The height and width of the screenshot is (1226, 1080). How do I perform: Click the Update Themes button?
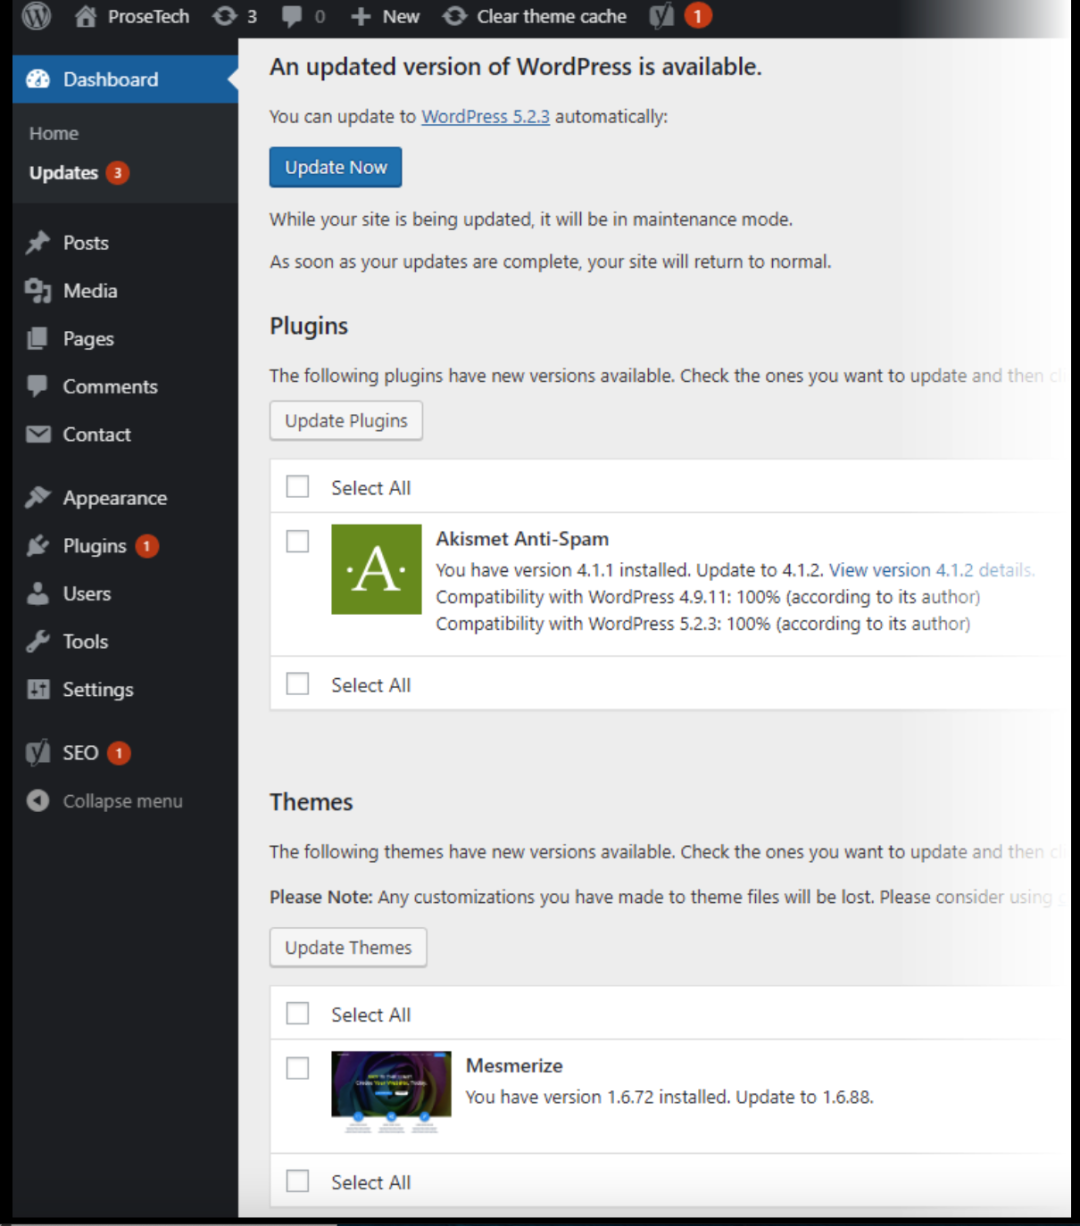coord(348,947)
